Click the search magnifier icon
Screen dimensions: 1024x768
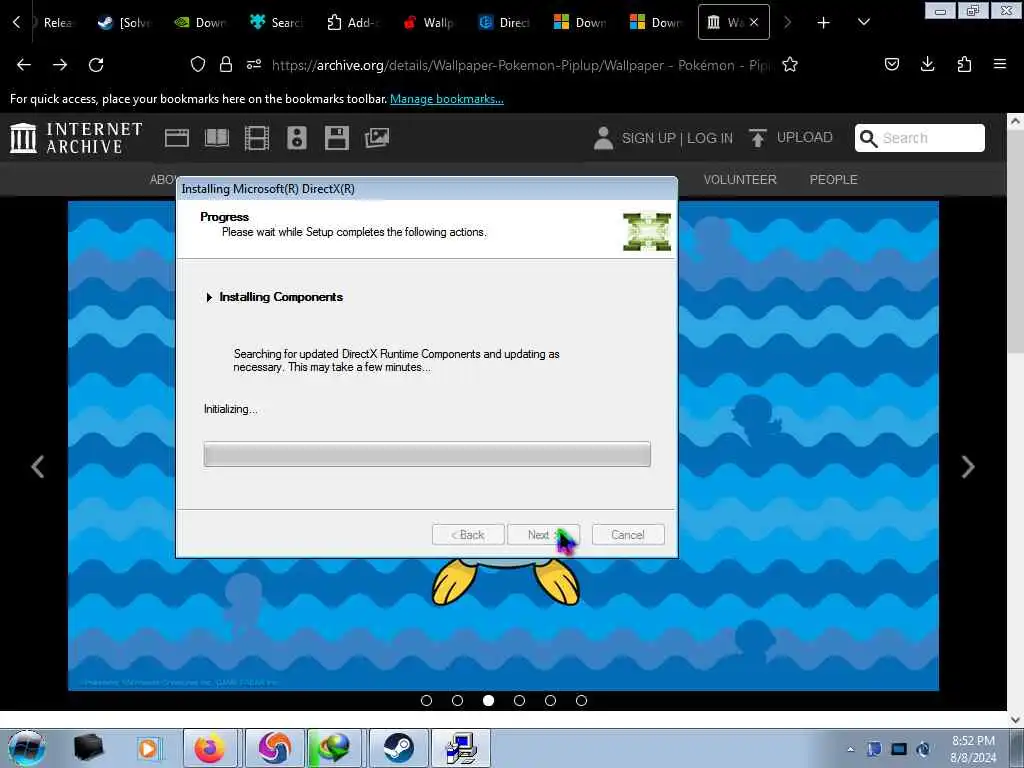(869, 138)
